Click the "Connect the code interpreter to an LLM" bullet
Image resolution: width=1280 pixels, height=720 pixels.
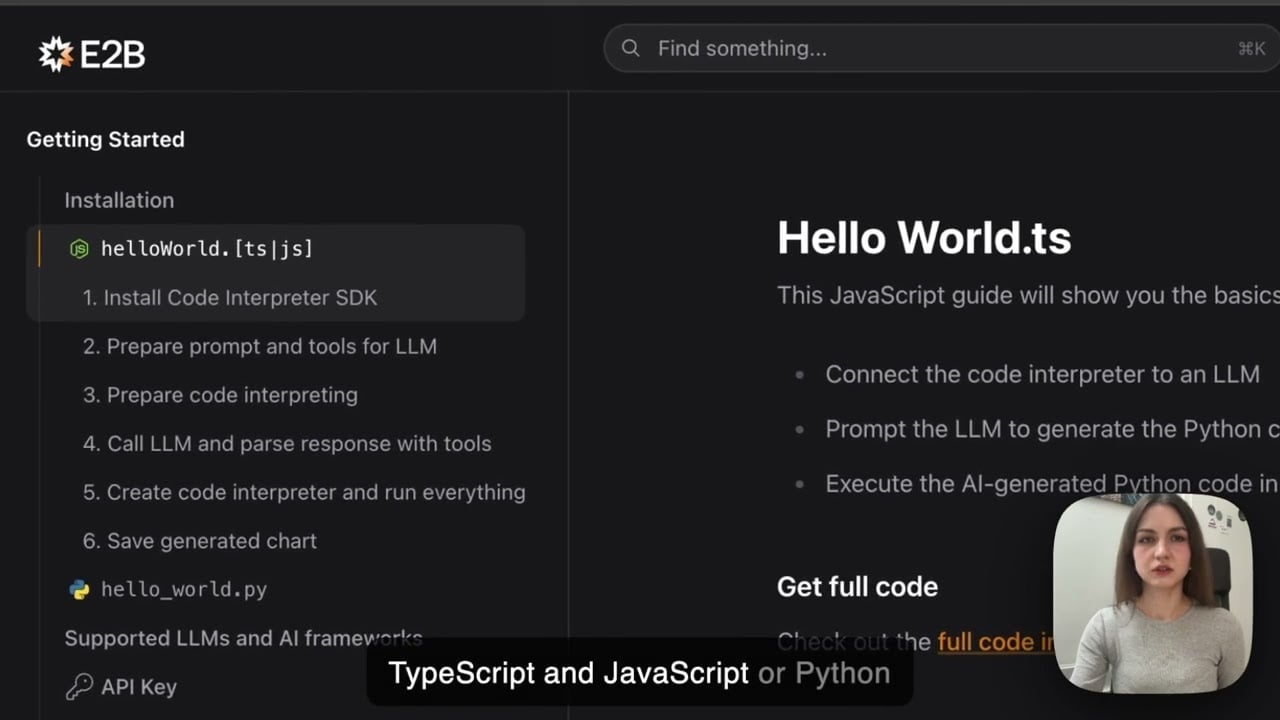click(x=1042, y=374)
